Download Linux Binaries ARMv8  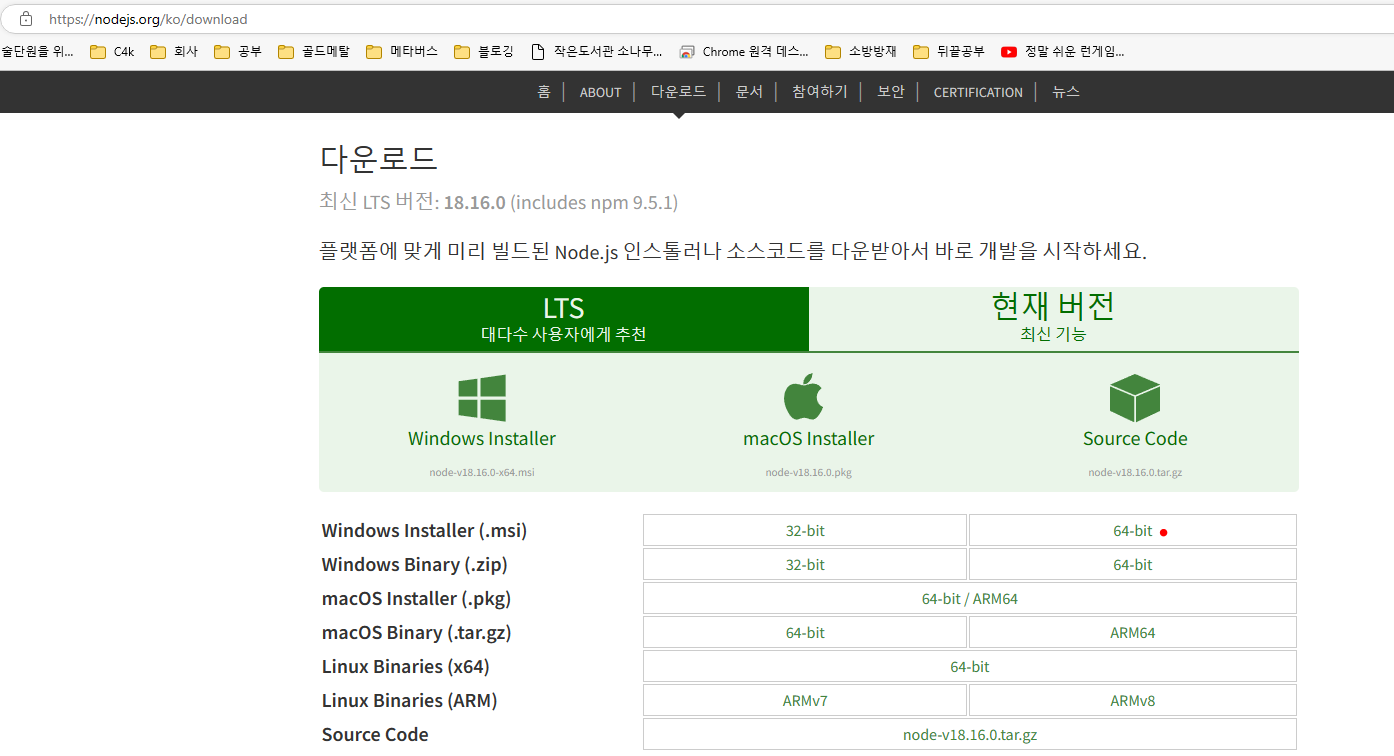(x=1133, y=701)
